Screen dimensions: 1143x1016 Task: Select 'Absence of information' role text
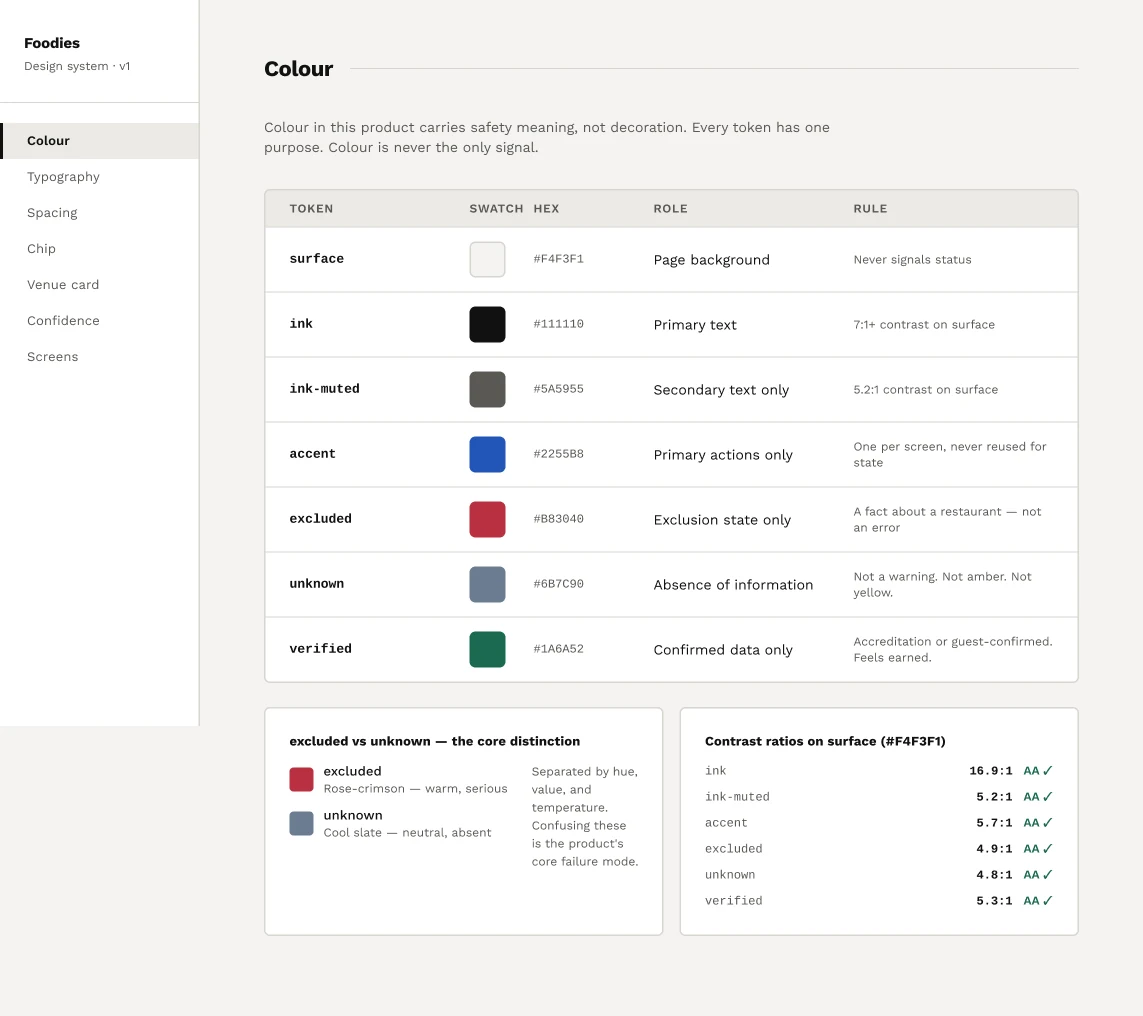(x=733, y=585)
